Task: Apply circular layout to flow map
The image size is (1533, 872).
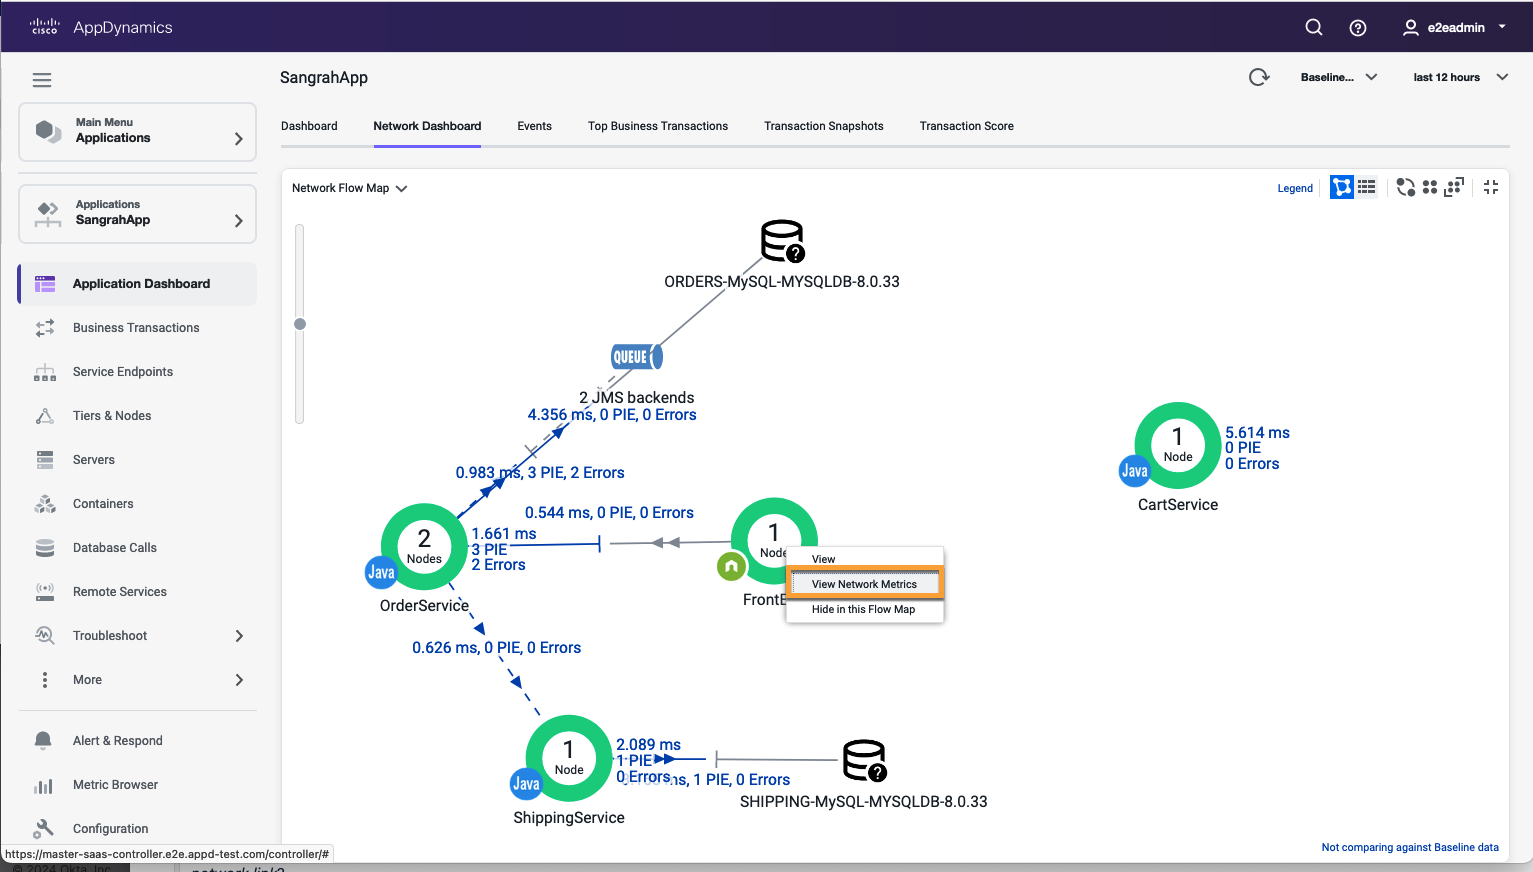Action: click(x=1406, y=187)
